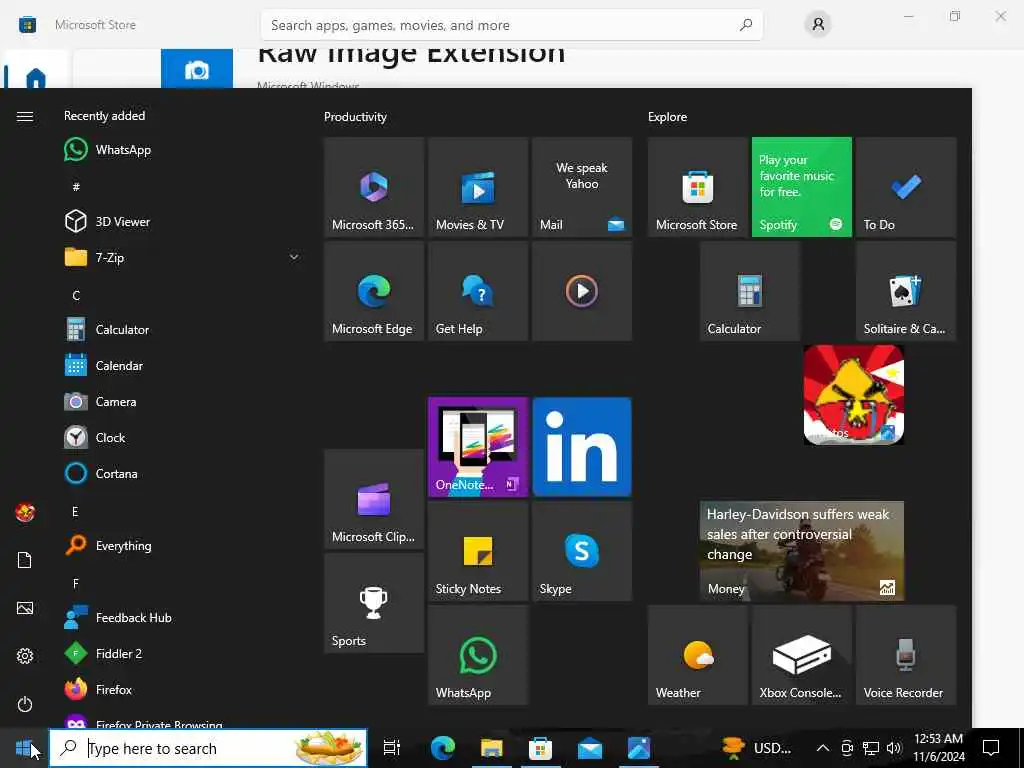This screenshot has width=1024, height=768.
Task: Click the Microsoft Store search magnifier icon
Action: coord(746,25)
